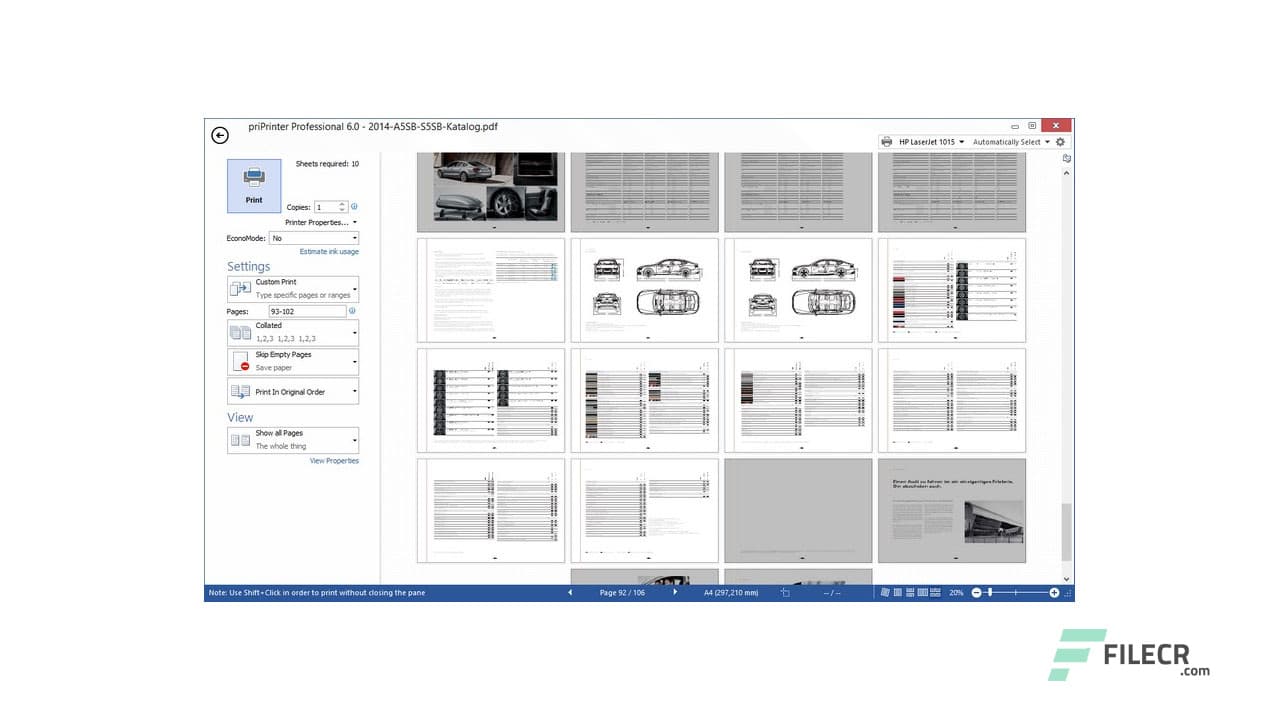This screenshot has width=1280, height=720.
Task: Click the info icon next to Copies field
Action: 355,207
